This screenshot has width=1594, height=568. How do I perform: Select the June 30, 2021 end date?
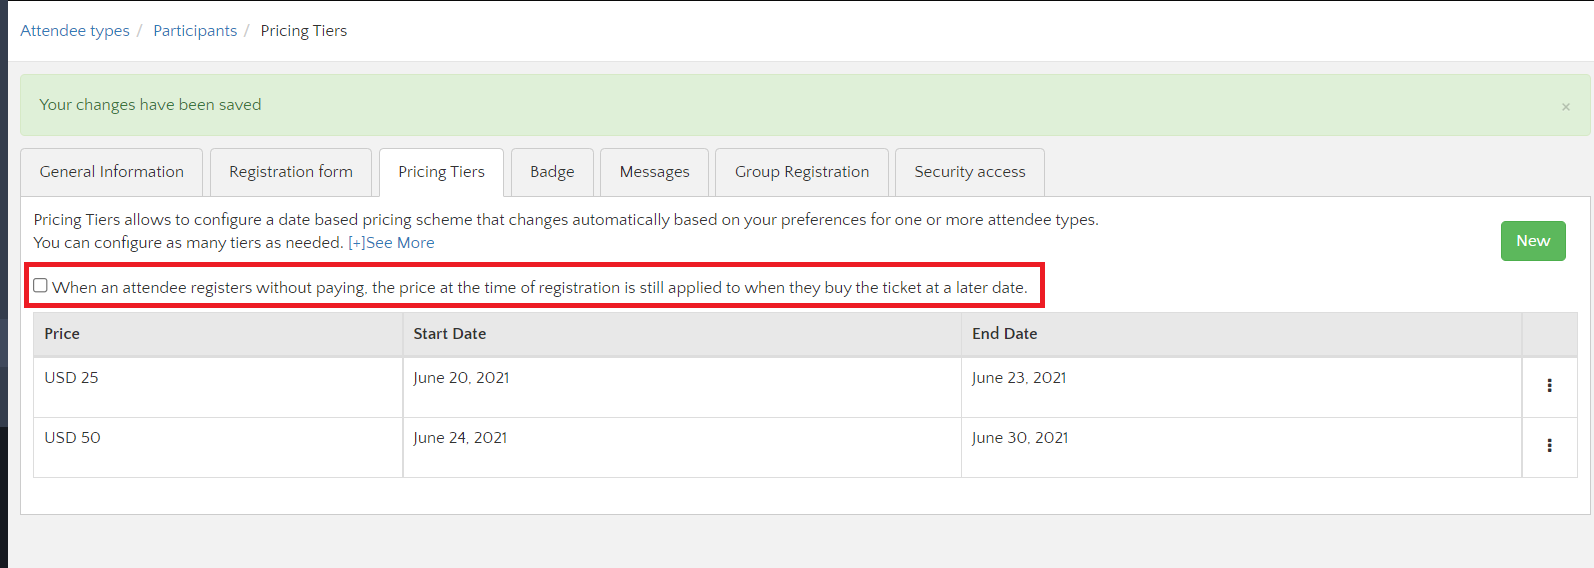(1020, 438)
